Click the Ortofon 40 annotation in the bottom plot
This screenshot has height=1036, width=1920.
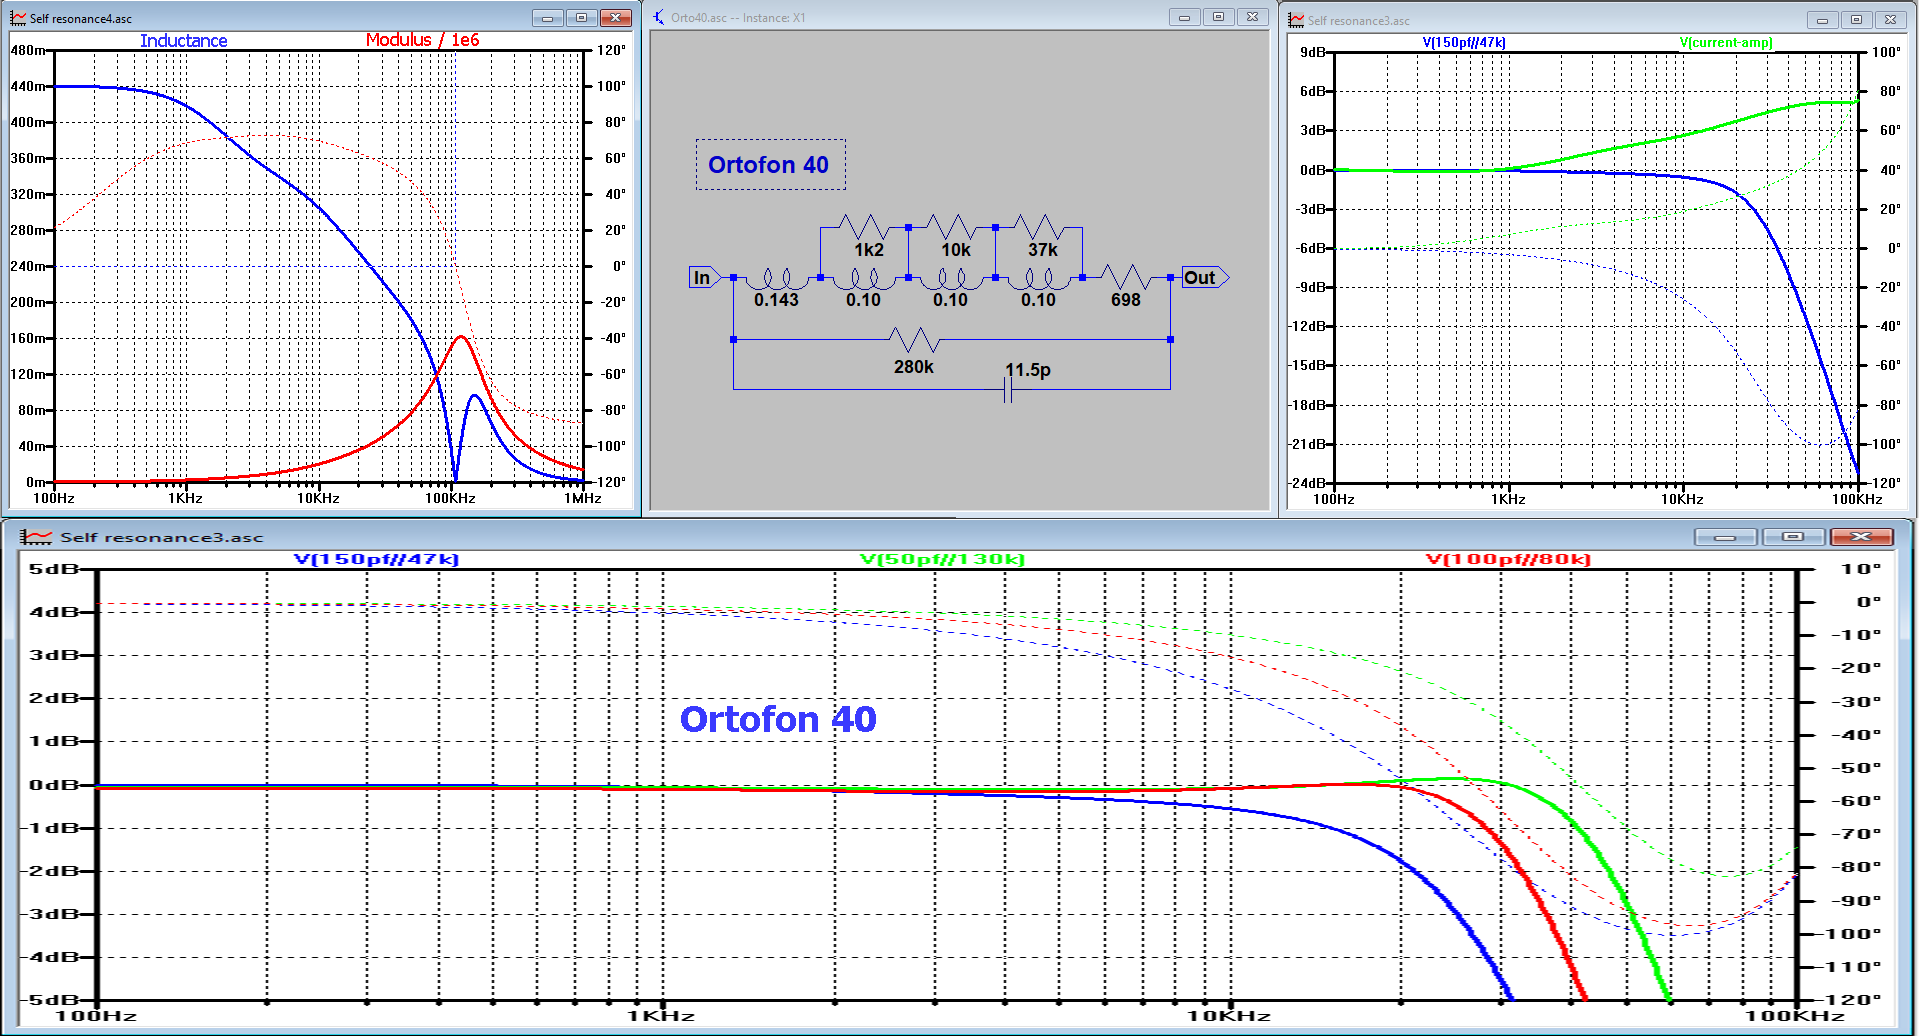click(x=778, y=719)
